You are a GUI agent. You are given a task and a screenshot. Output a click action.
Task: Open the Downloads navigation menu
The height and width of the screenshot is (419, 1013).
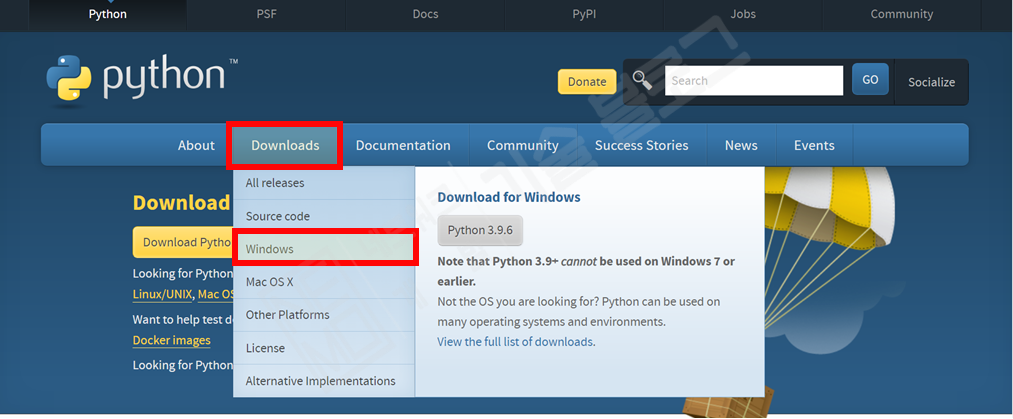pos(285,145)
